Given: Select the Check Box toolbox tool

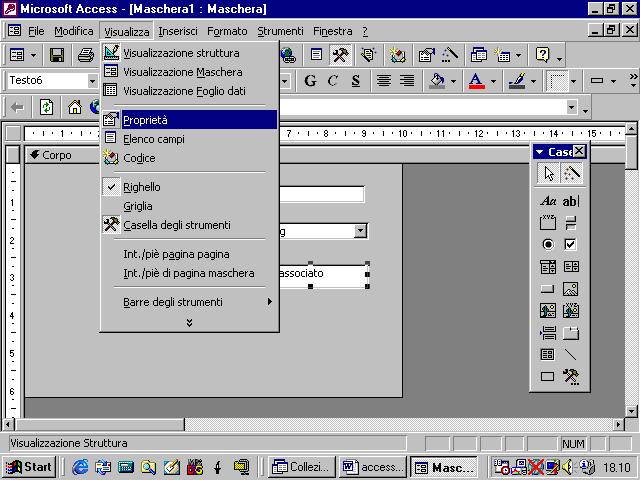Looking at the screenshot, I should click(571, 244).
